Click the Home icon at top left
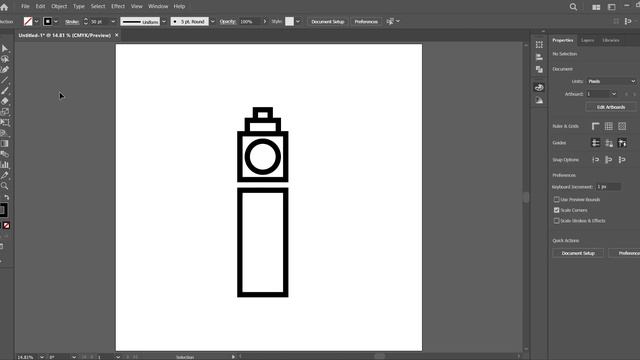Image resolution: width=640 pixels, height=360 pixels. pos(4,7)
